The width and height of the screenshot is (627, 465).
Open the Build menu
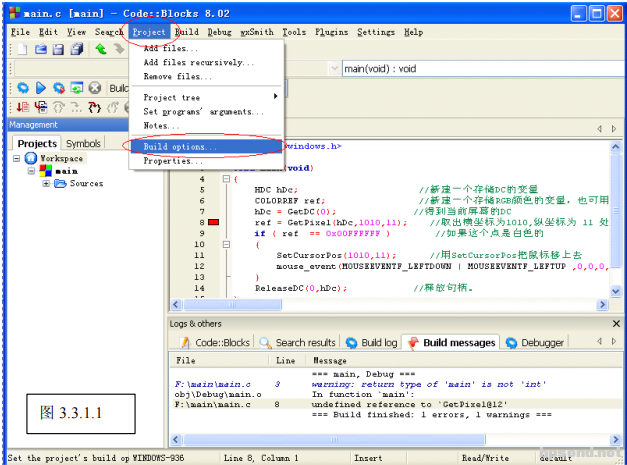point(187,32)
